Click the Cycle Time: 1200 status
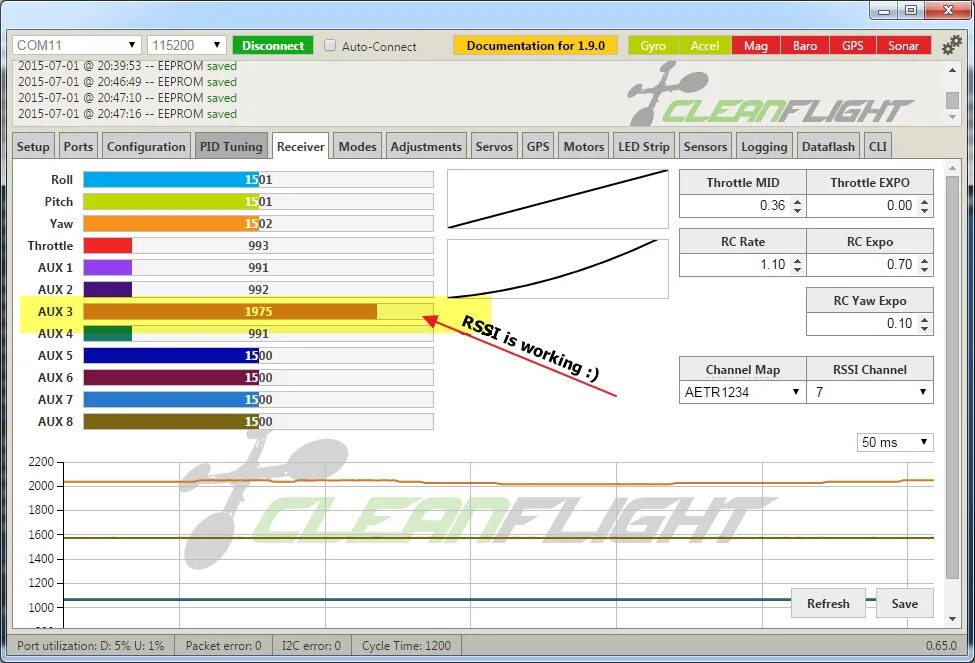Image resolution: width=975 pixels, height=663 pixels. 406,646
